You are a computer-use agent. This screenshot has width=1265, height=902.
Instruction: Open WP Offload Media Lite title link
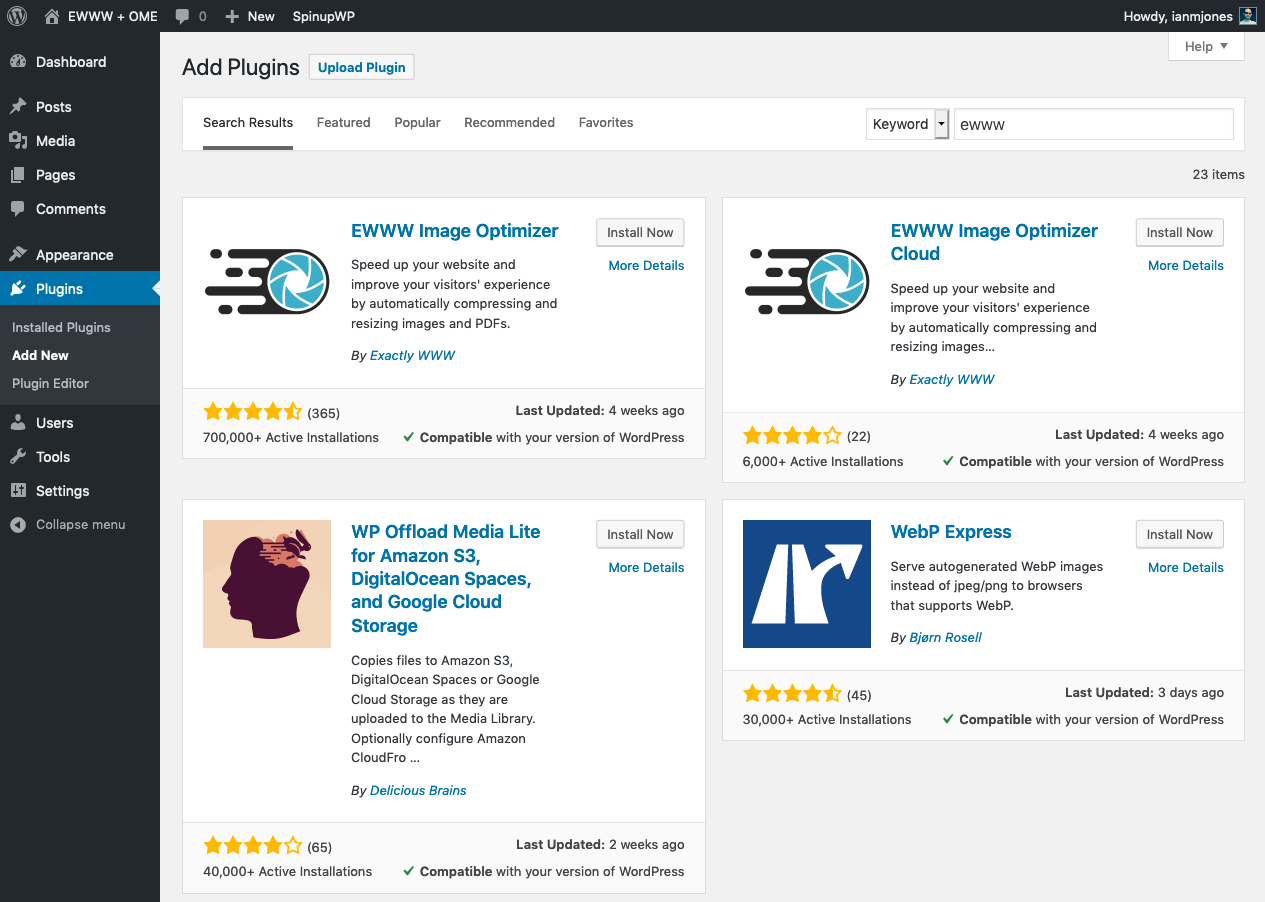pos(446,579)
